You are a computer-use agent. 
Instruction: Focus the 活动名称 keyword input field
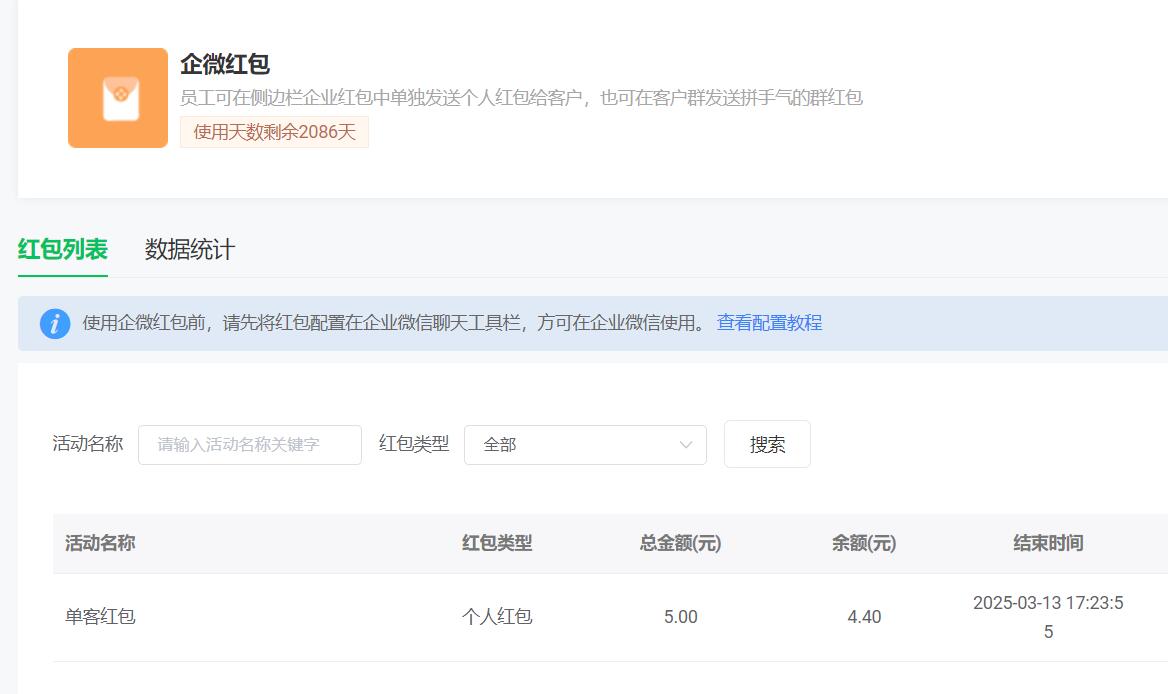[x=250, y=445]
